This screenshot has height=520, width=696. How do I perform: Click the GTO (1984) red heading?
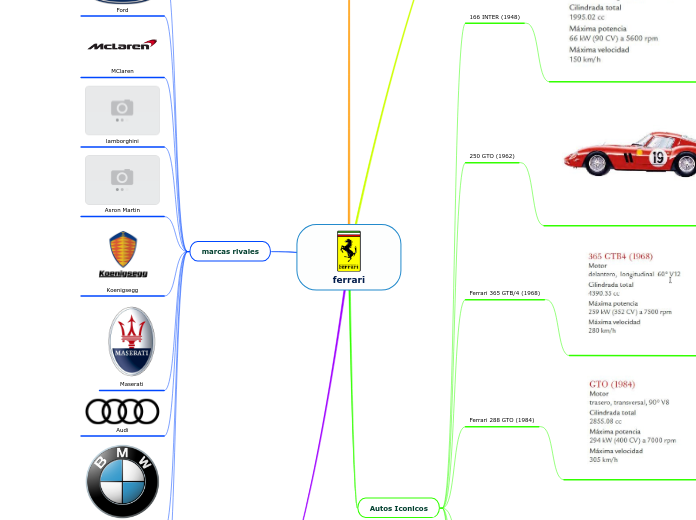coord(612,384)
